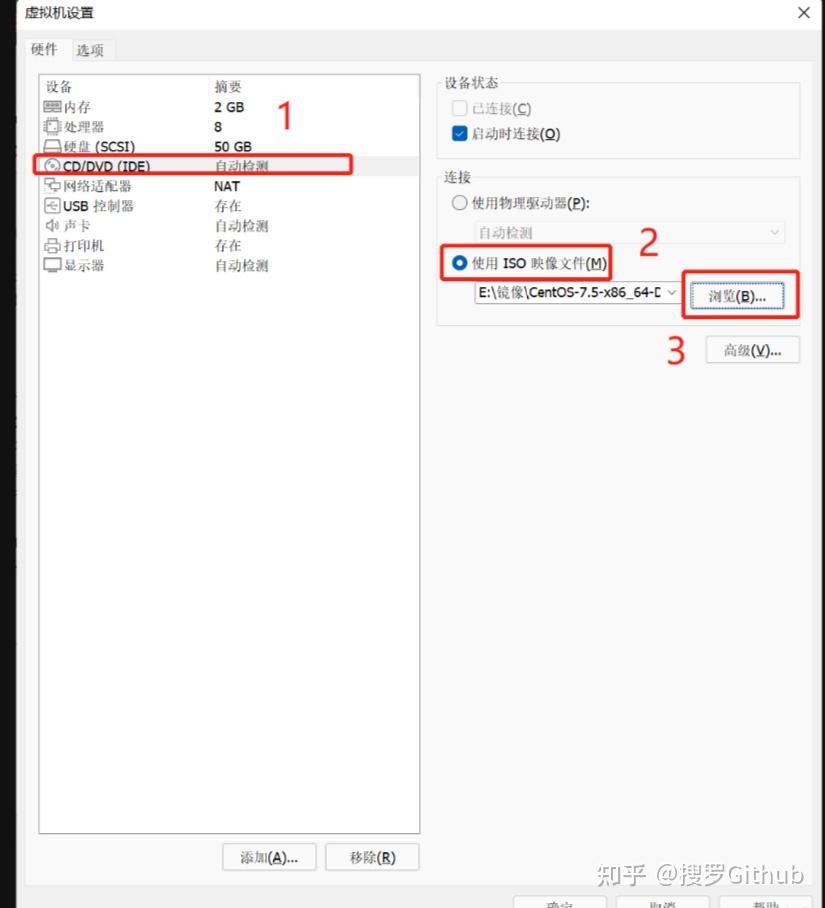Select the 打印机 printer icon

point(52,246)
